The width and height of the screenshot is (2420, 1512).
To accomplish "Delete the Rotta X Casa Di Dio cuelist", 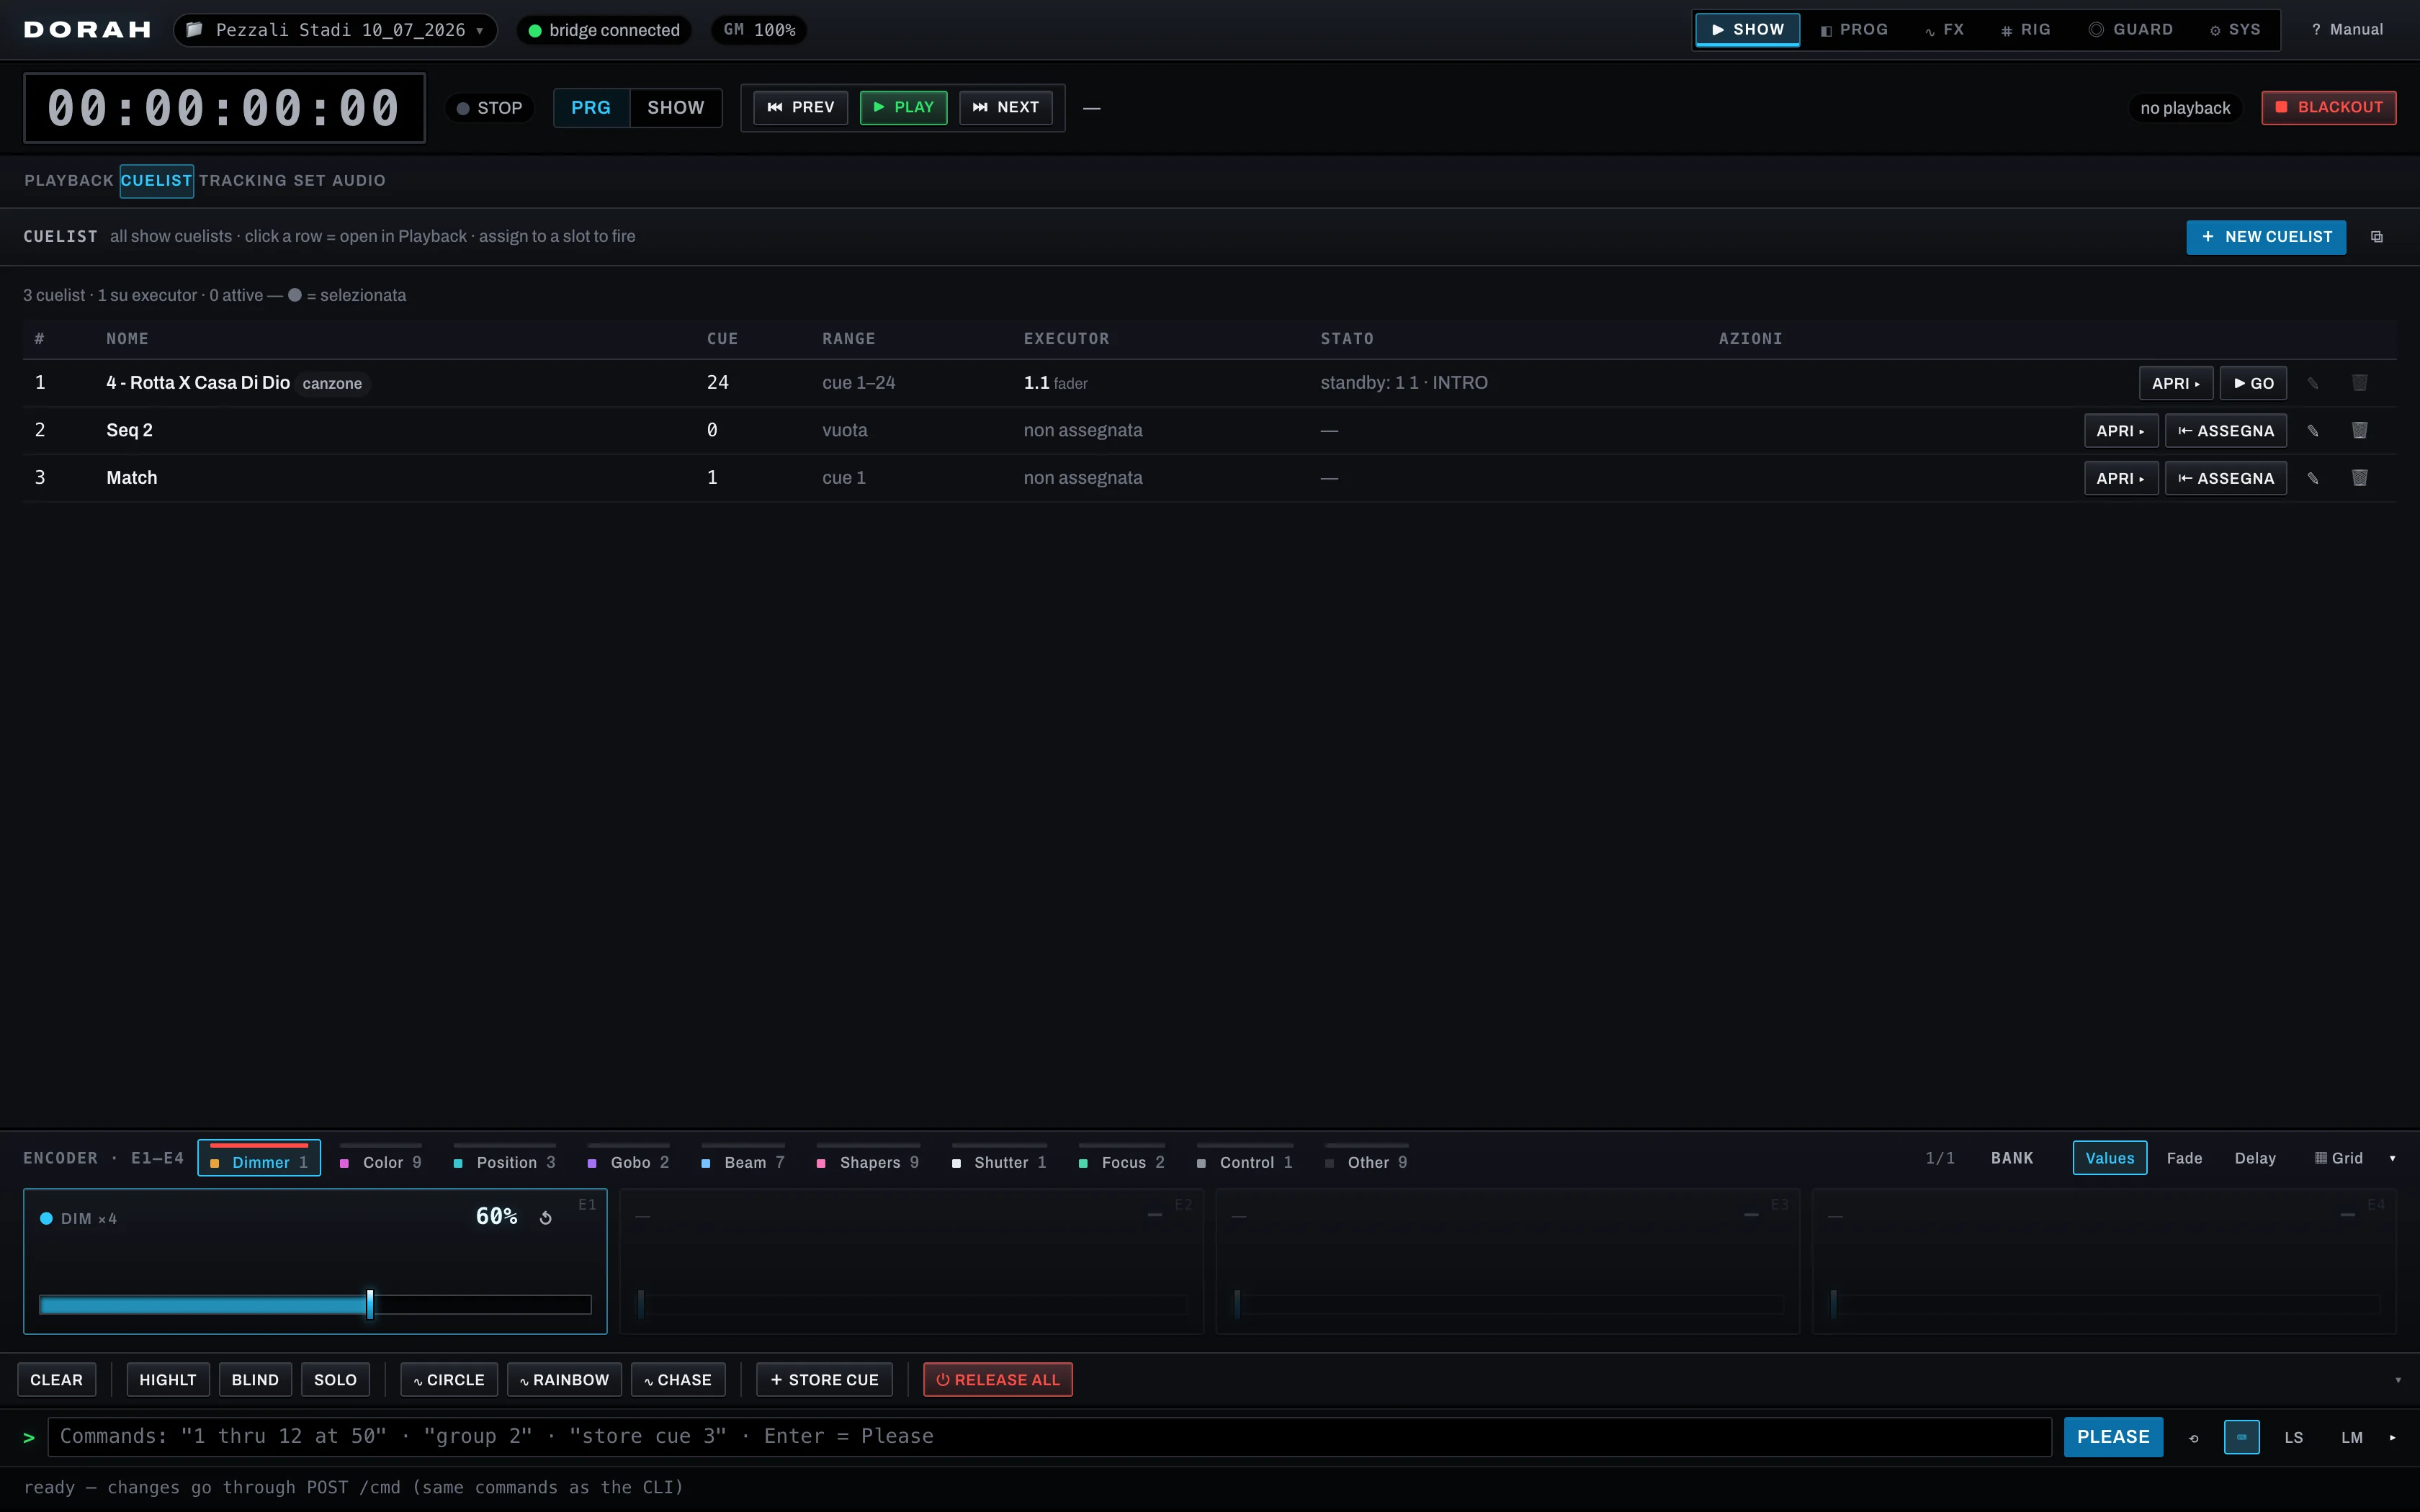I will 2359,383.
